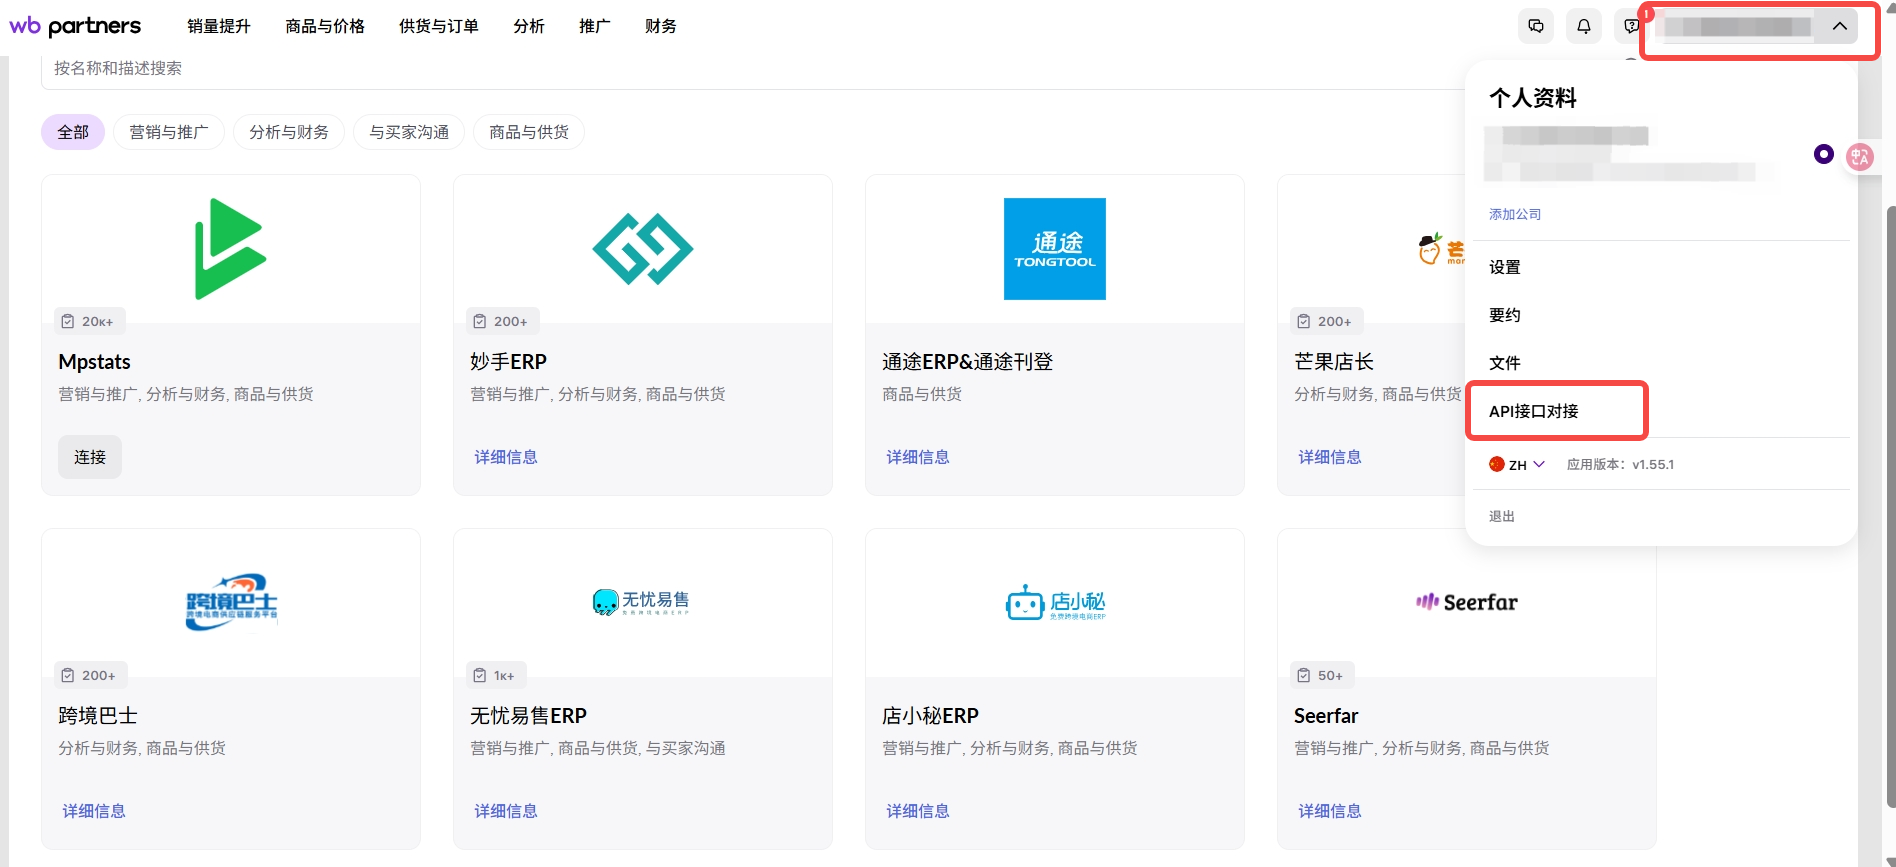1896x867 pixels.
Task: Click the 无忧易售ERP card title
Action: click(x=529, y=716)
